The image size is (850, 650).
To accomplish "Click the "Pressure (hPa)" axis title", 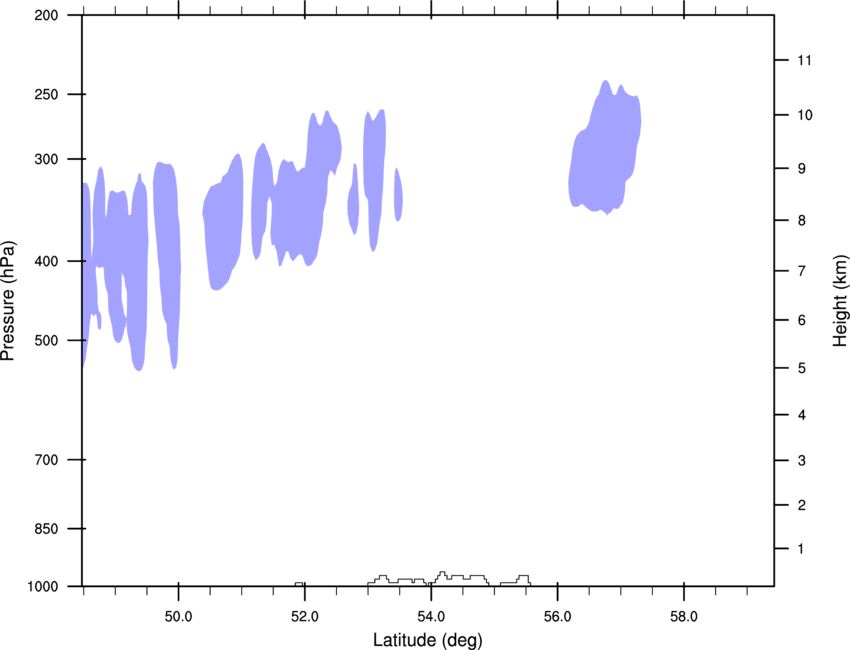I will pos(8,301).
